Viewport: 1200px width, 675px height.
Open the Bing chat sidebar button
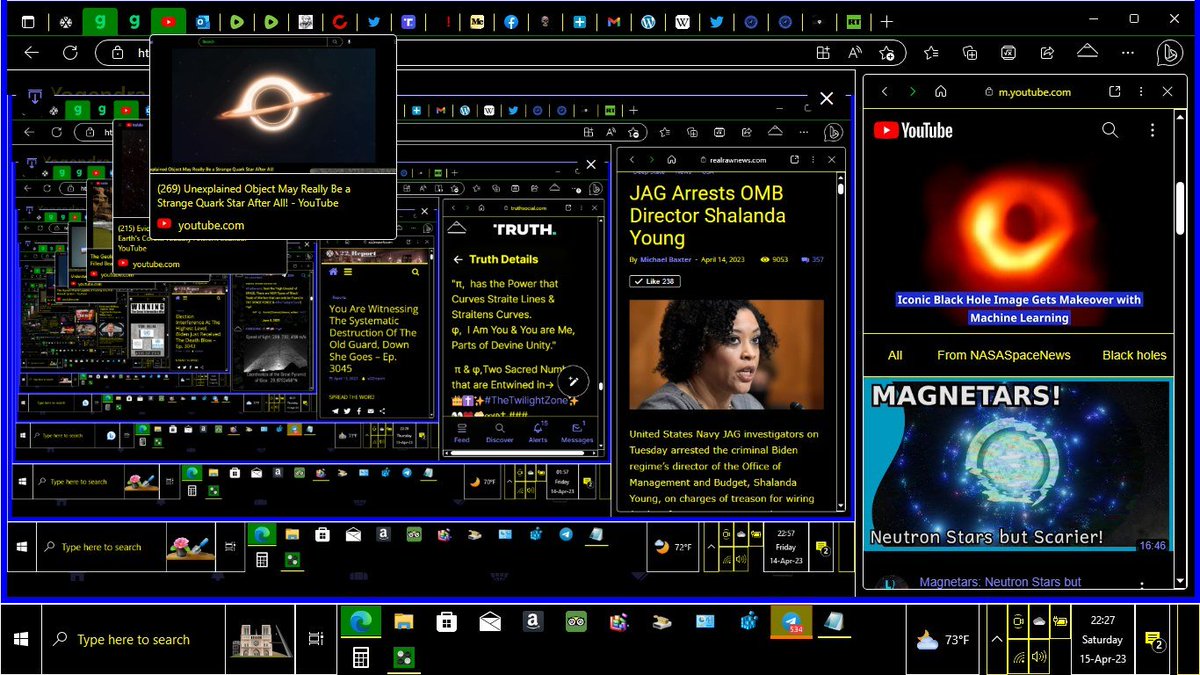coord(1169,53)
